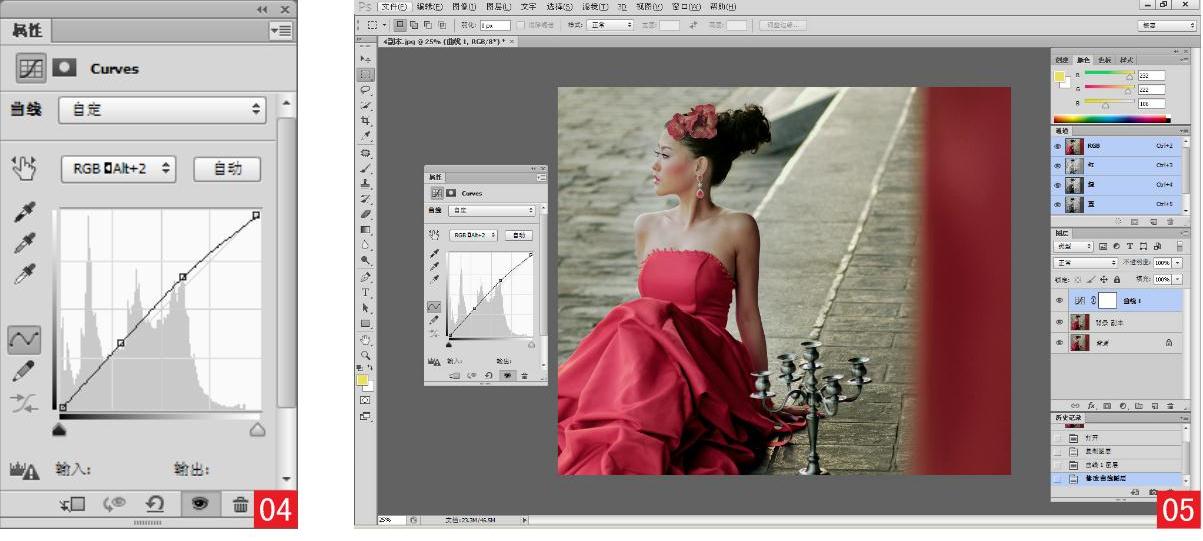Select the Eraser tool in Photoshop toolbox
The height and width of the screenshot is (541, 1203).
coord(366,213)
